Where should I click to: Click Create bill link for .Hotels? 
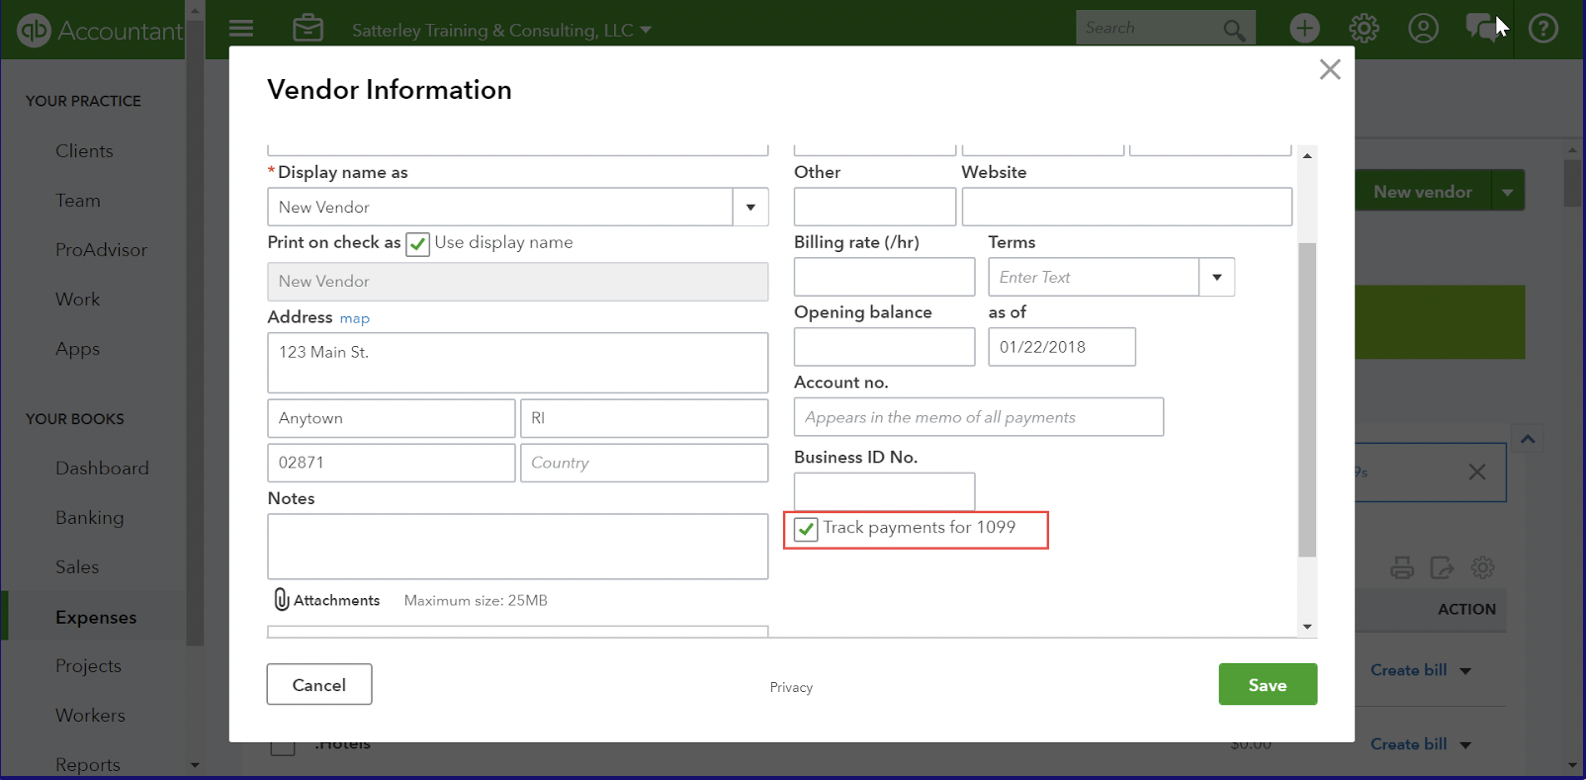coord(1409,744)
